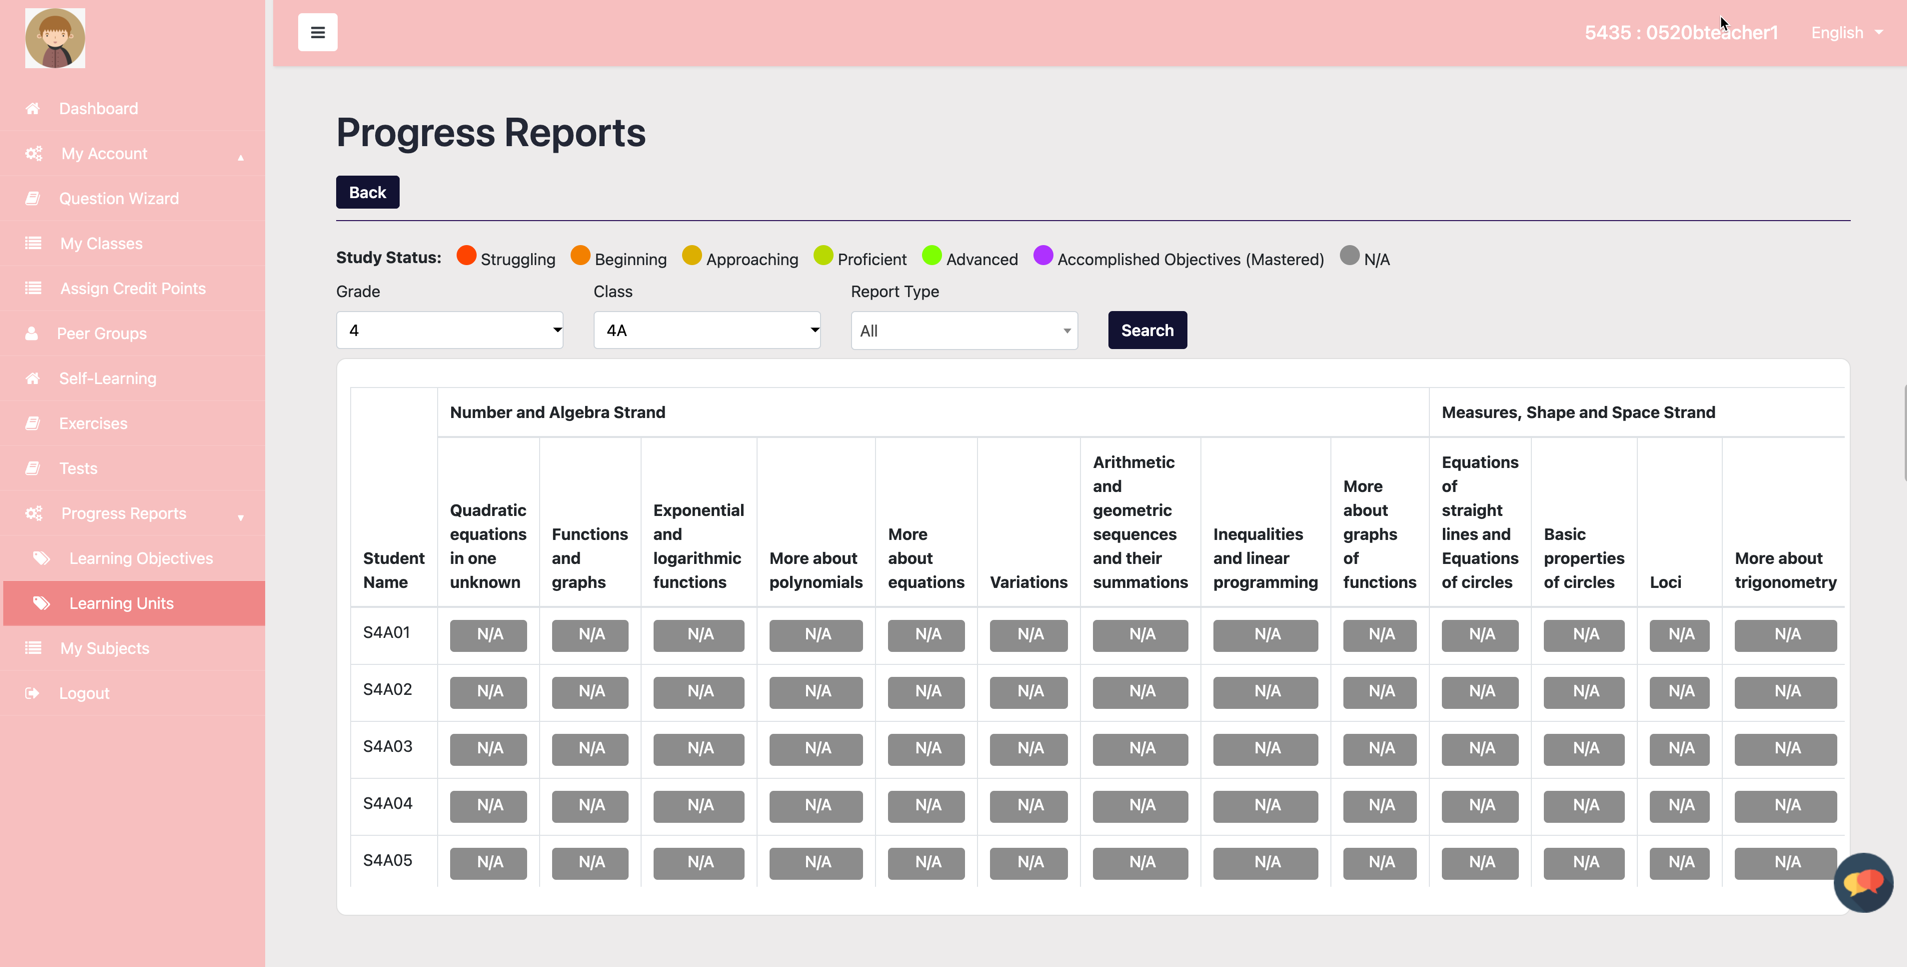Click the Dashboard home icon
Screen dimensions: 1907x967
point(33,108)
